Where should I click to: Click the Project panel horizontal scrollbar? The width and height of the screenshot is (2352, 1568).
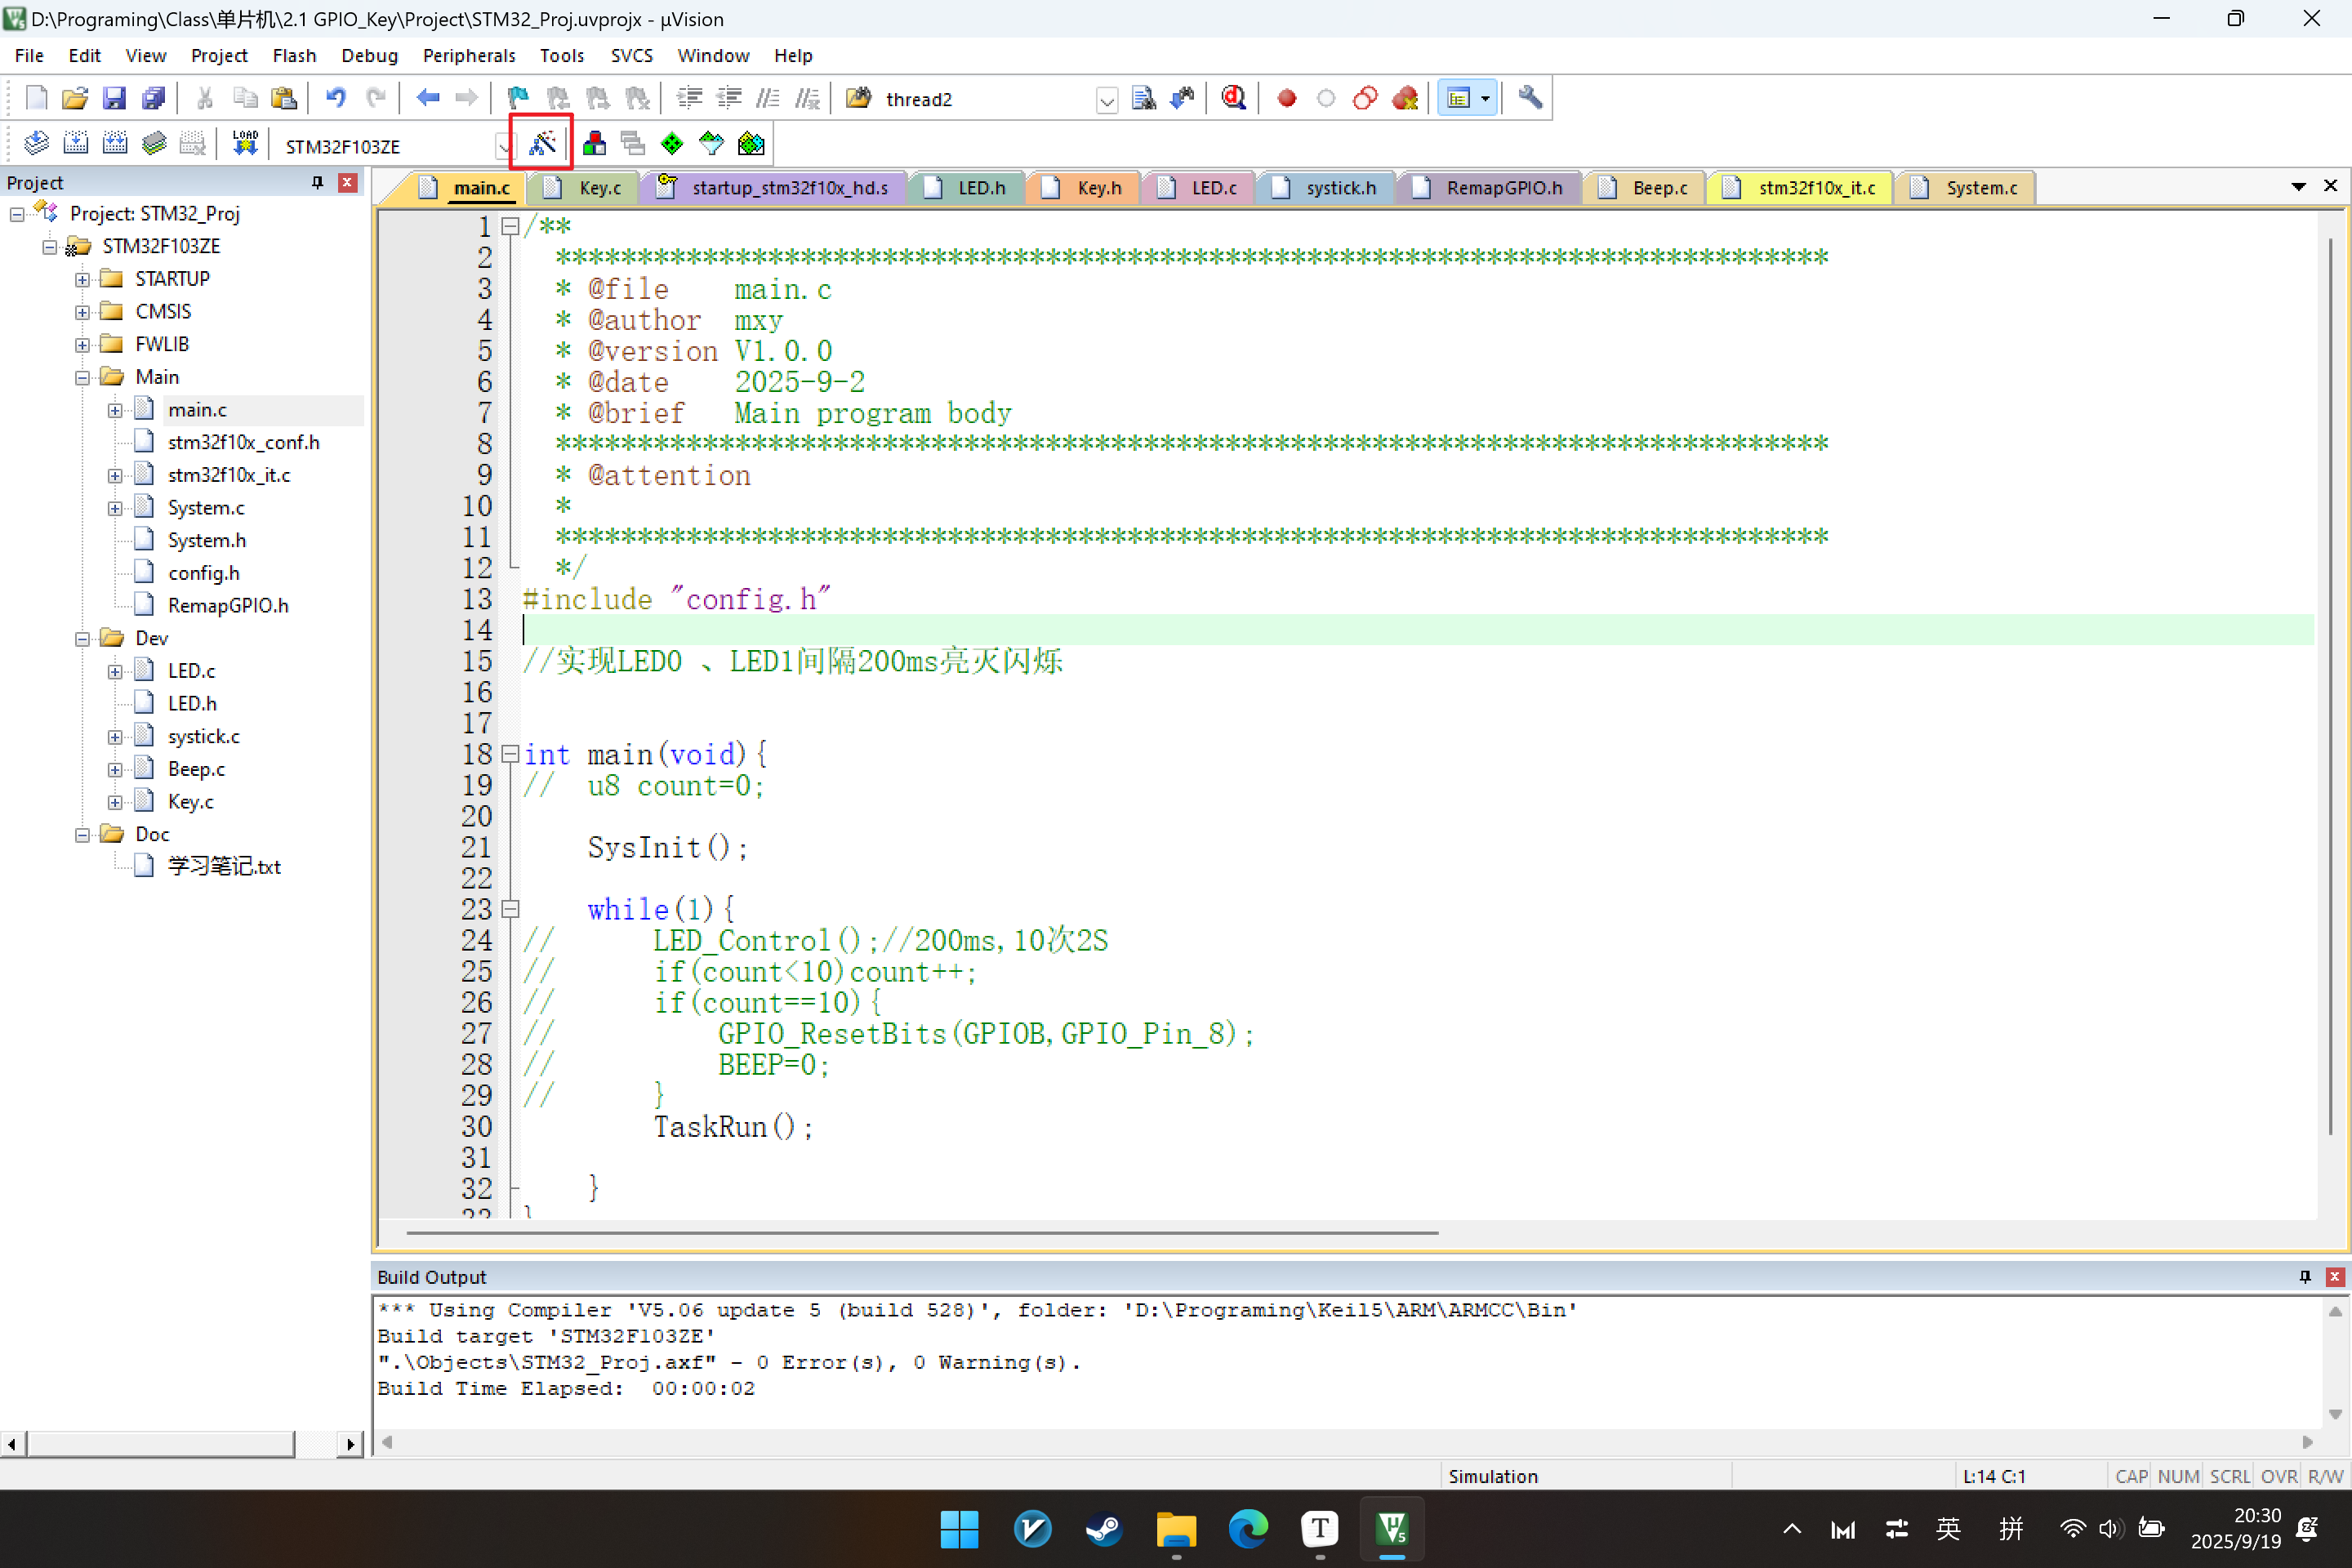click(x=160, y=1443)
